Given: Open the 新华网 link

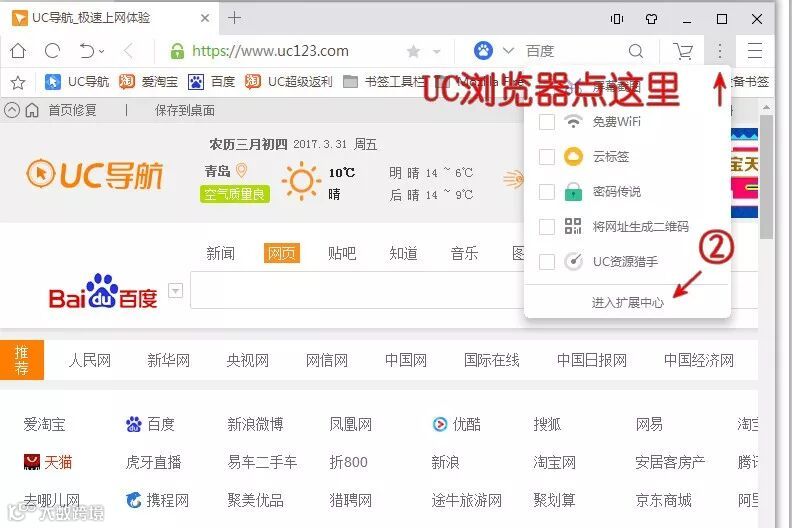Looking at the screenshot, I should (x=168, y=360).
